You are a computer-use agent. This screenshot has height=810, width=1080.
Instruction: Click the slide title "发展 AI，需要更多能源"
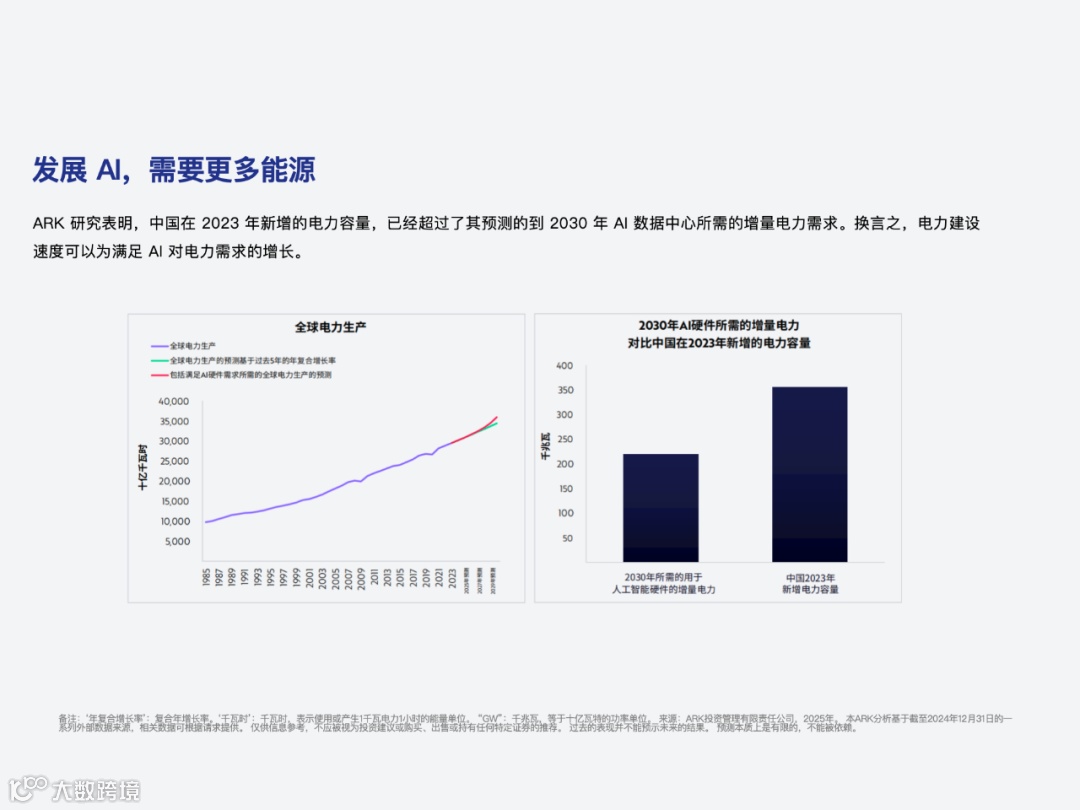click(x=174, y=169)
